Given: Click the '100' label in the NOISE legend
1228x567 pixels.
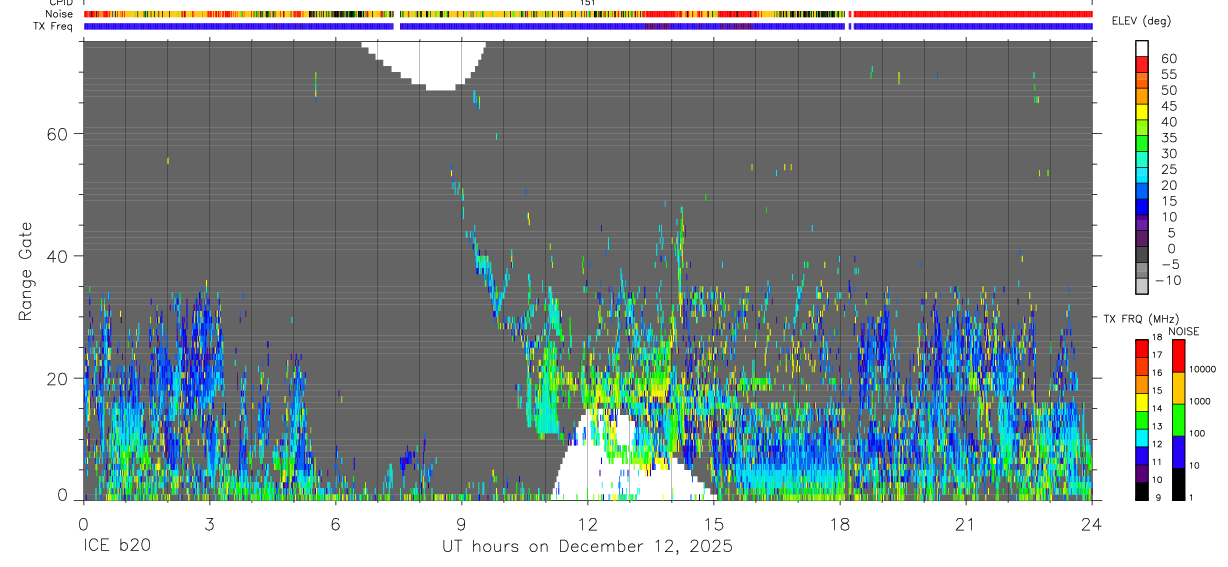Looking at the screenshot, I should pos(1198,433).
